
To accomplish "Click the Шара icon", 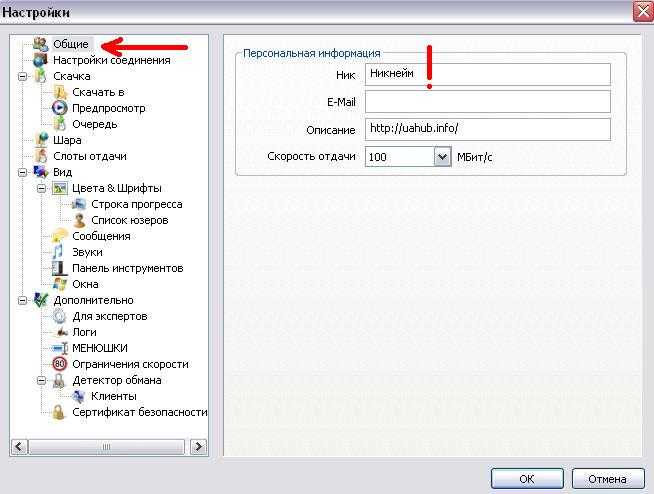I will tap(41, 140).
